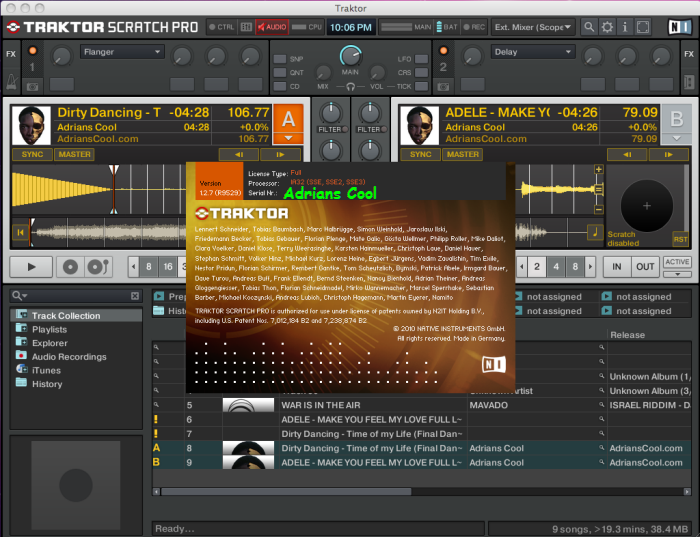Image resolution: width=700 pixels, height=537 pixels.
Task: Click deck A tempo bend right arrow
Action: point(280,154)
